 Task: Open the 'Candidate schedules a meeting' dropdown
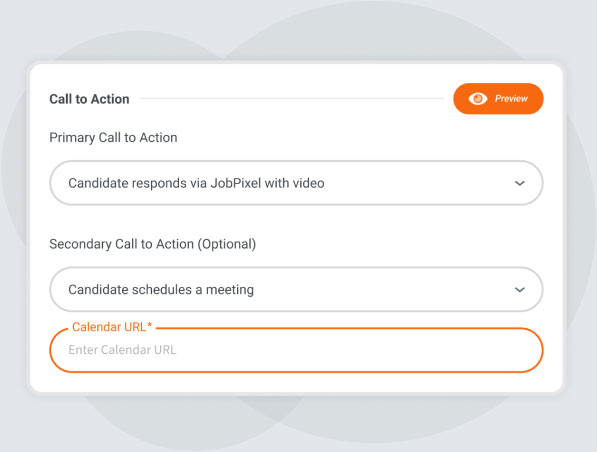[x=296, y=290]
